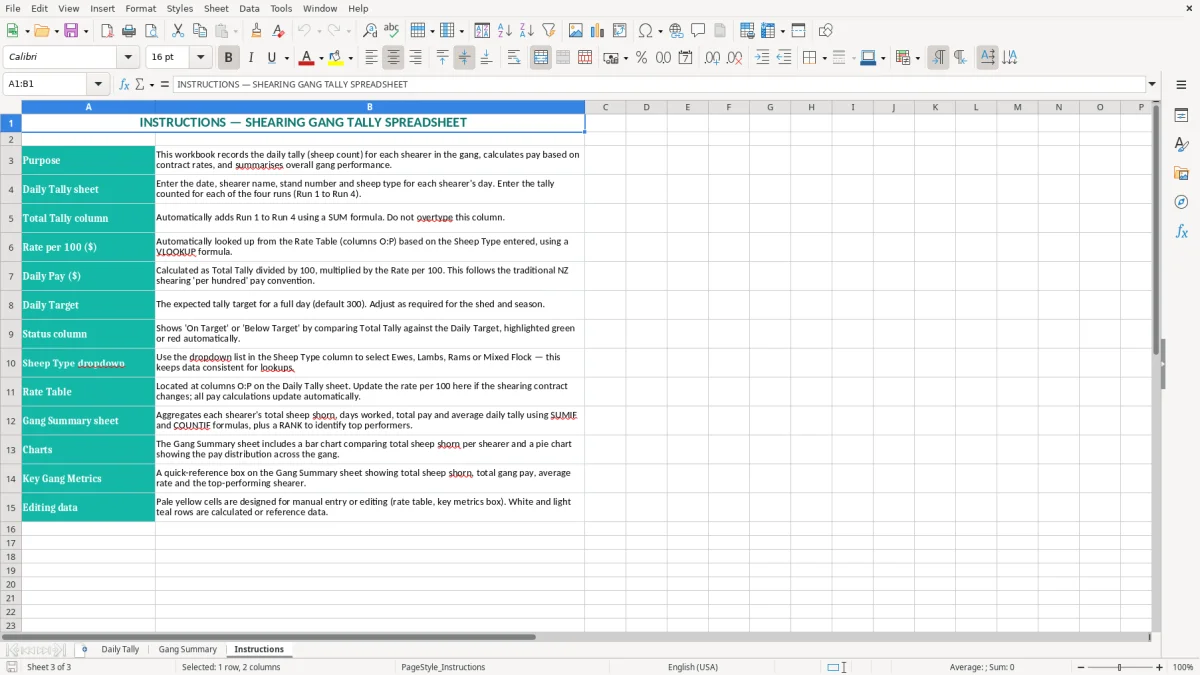Adjust the zoom slider
Image resolution: width=1200 pixels, height=675 pixels.
coord(1119,667)
